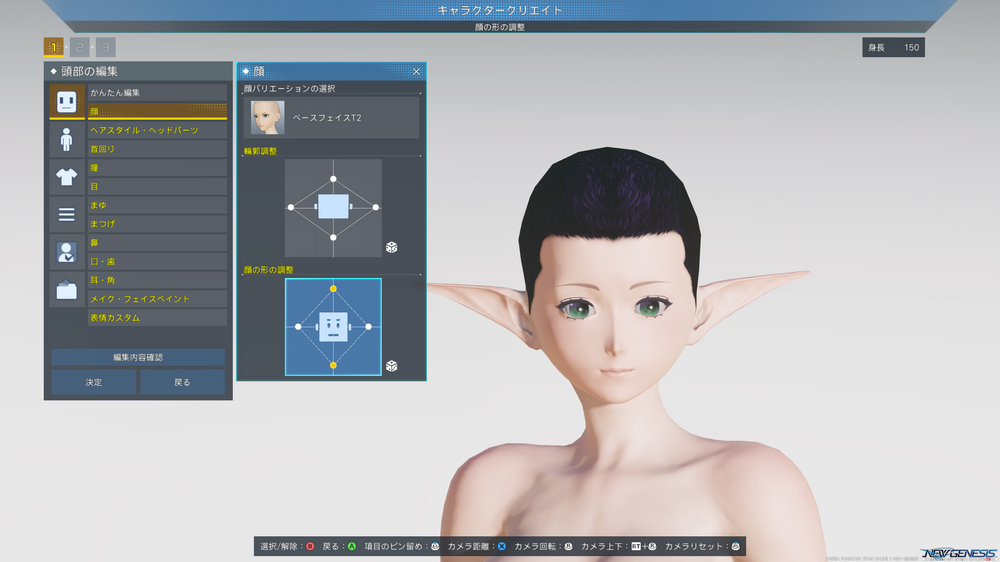Switch to page tab 3

(x=106, y=47)
